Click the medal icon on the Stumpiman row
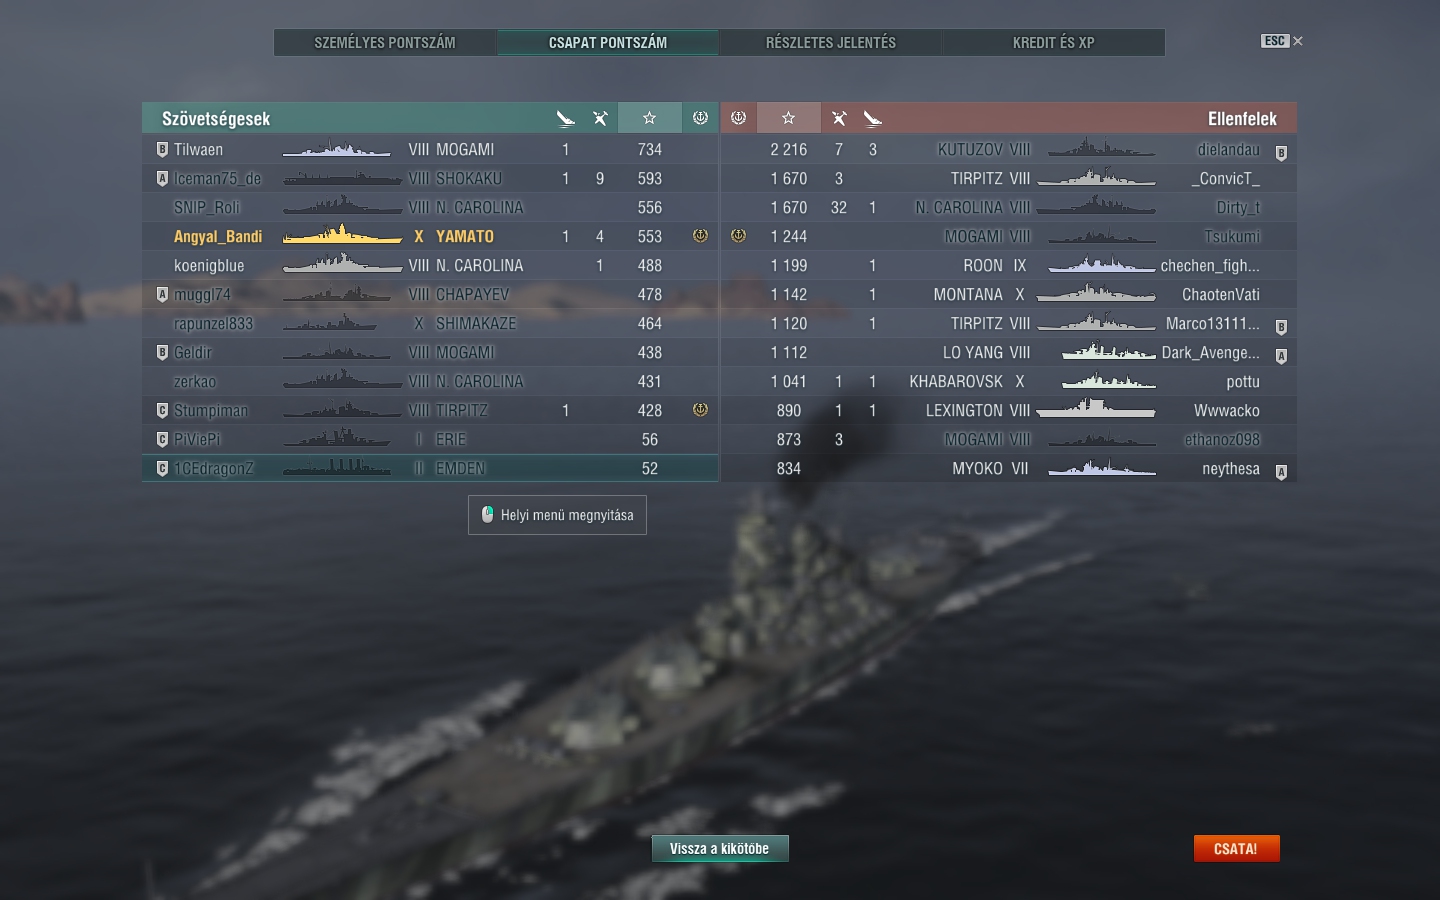The image size is (1440, 900). (x=700, y=410)
